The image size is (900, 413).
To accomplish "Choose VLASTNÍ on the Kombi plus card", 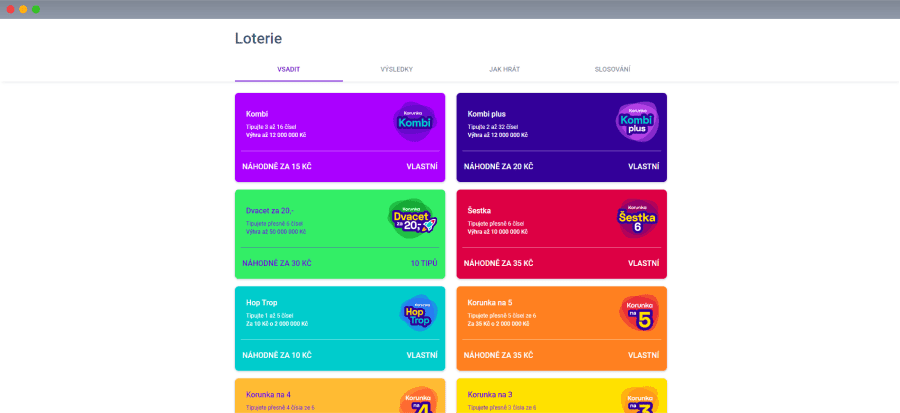I will pos(643,167).
